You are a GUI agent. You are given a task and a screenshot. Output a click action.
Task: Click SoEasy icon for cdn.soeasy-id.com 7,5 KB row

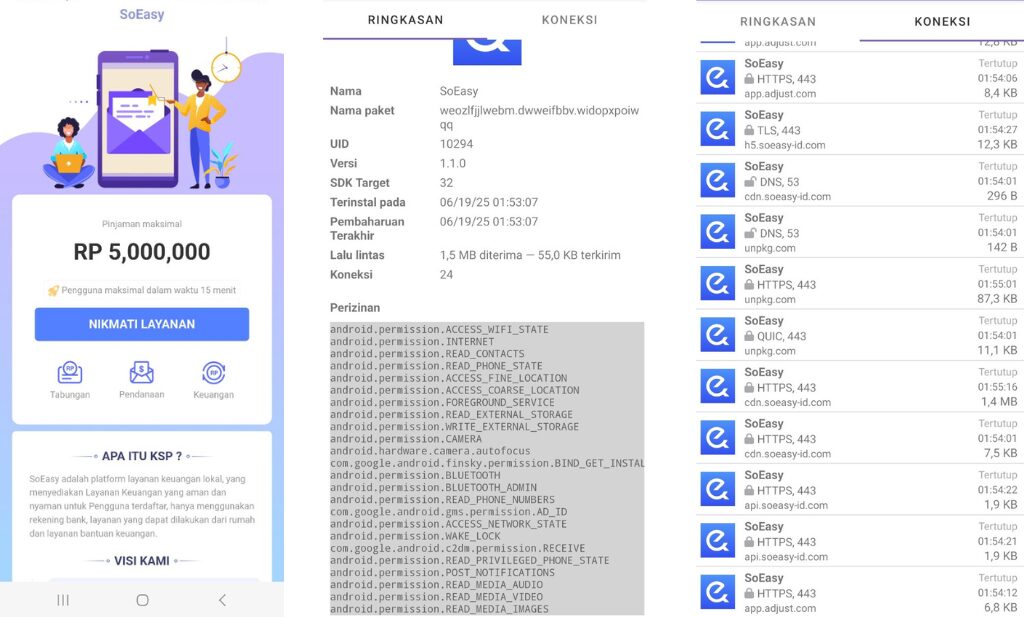click(x=718, y=439)
